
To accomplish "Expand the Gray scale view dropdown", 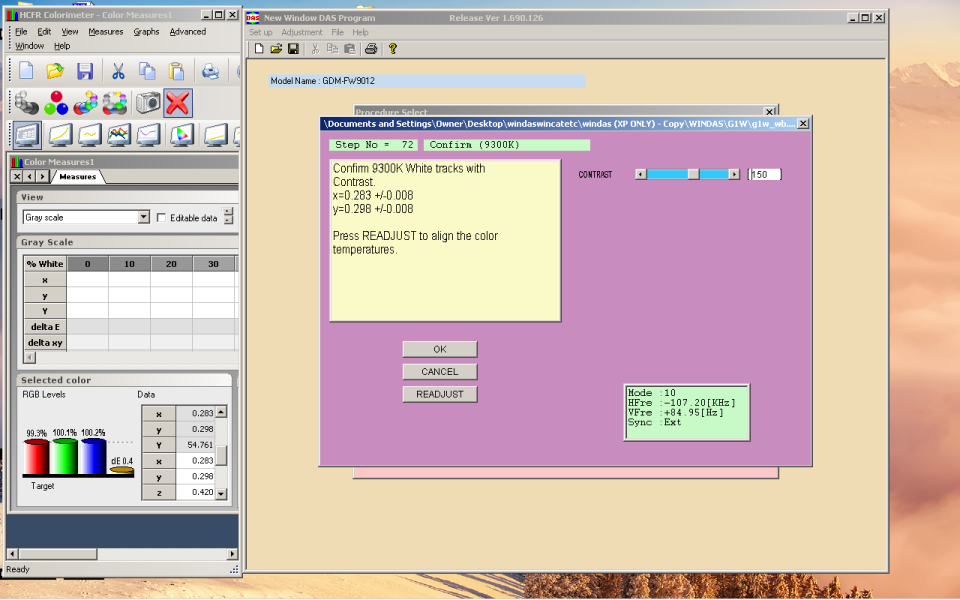I will pyautogui.click(x=143, y=217).
